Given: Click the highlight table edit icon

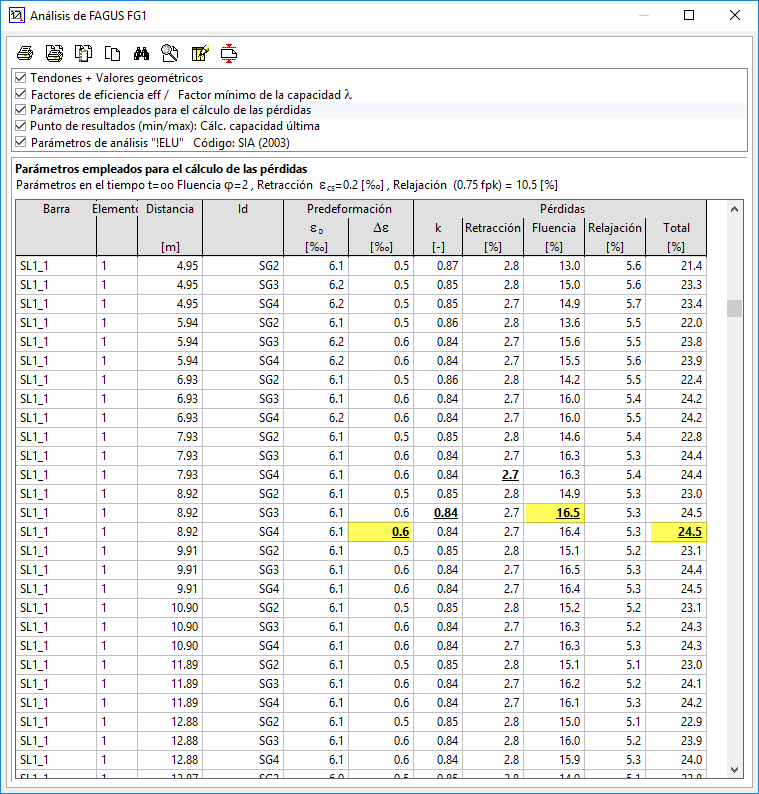Looking at the screenshot, I should tap(200, 53).
